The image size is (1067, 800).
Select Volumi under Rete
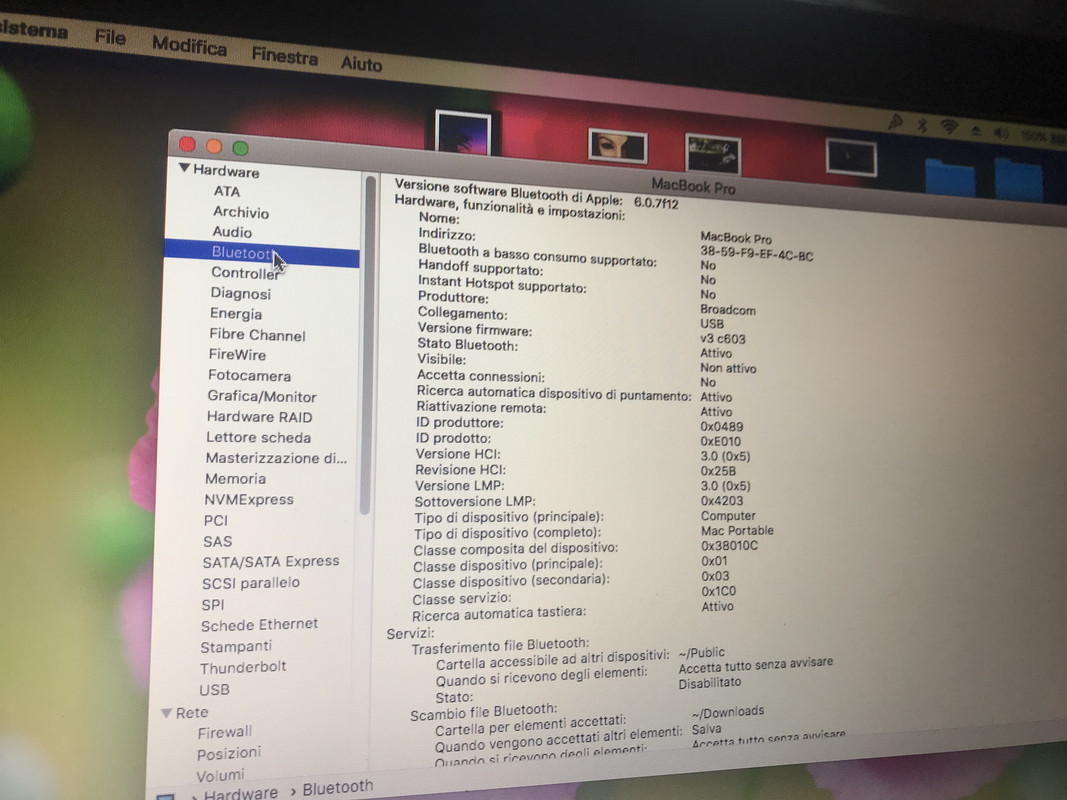coord(220,776)
